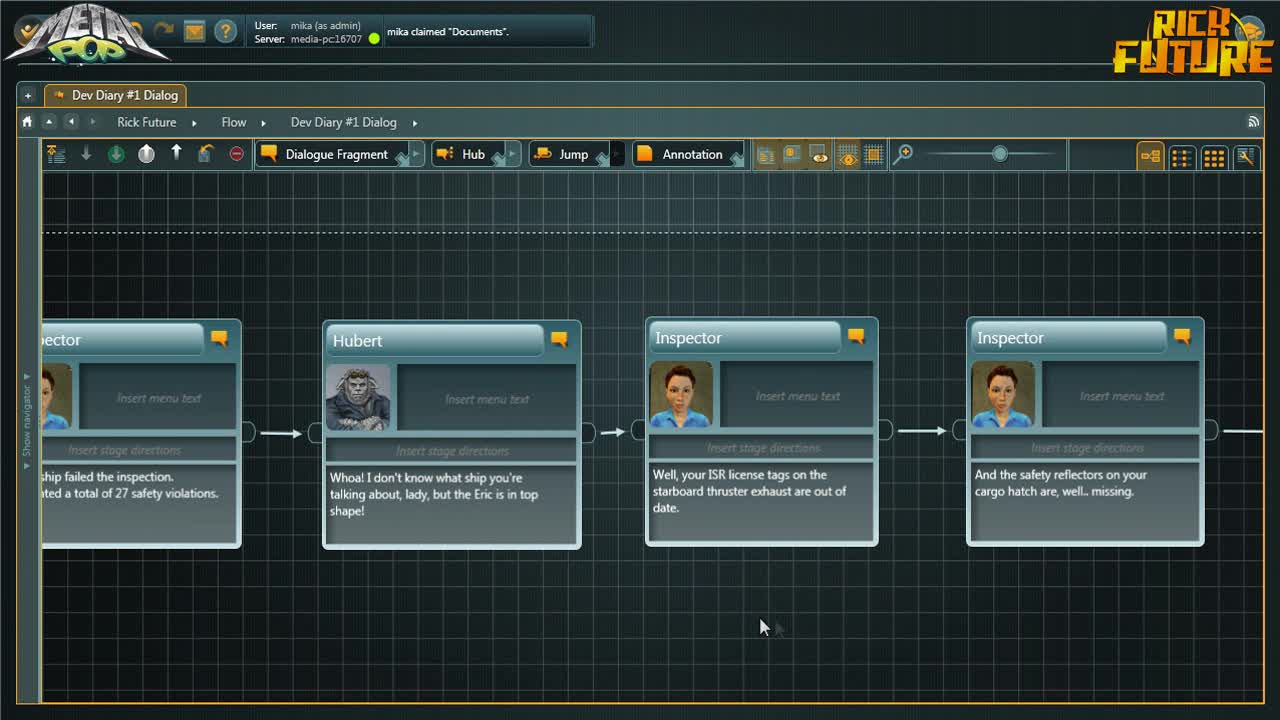Open the wrench settings view icon
The image size is (1280, 720).
tap(1245, 156)
